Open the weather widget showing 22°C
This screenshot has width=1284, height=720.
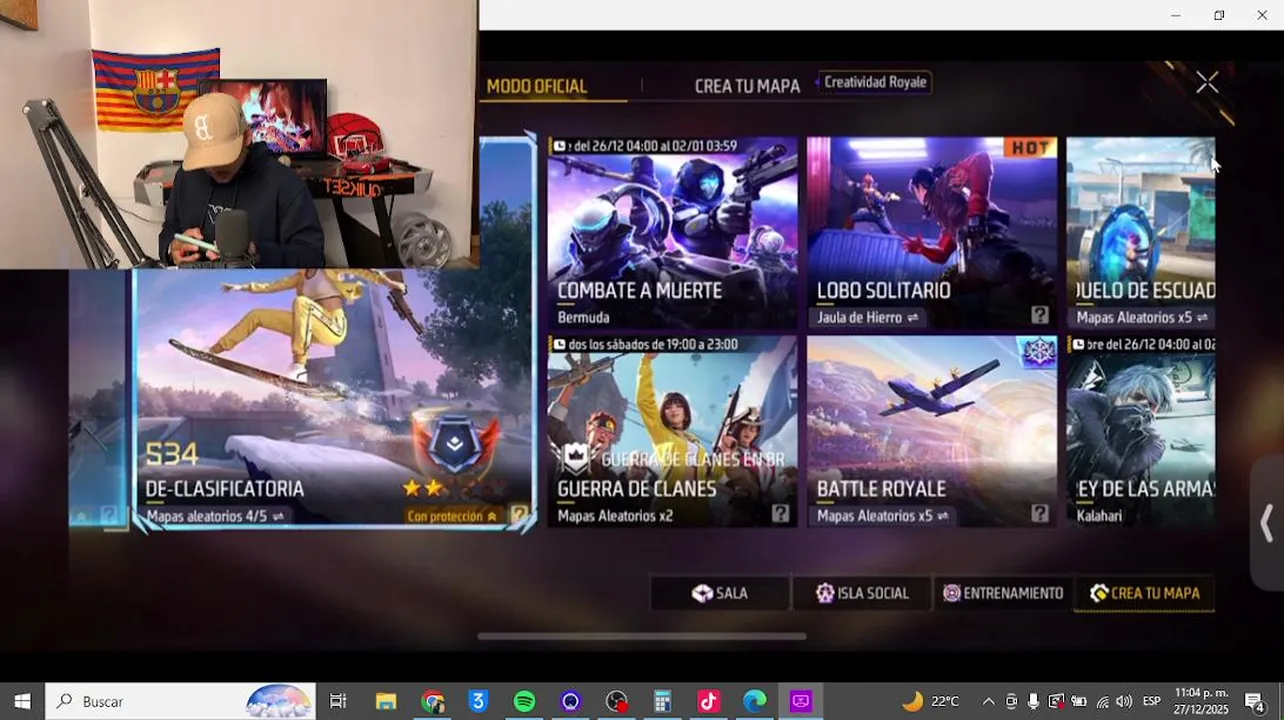[x=931, y=701]
